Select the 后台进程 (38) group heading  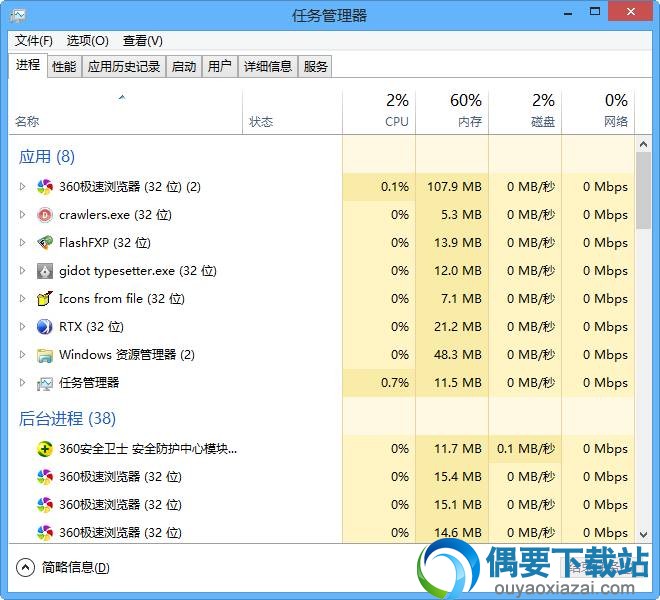67,419
